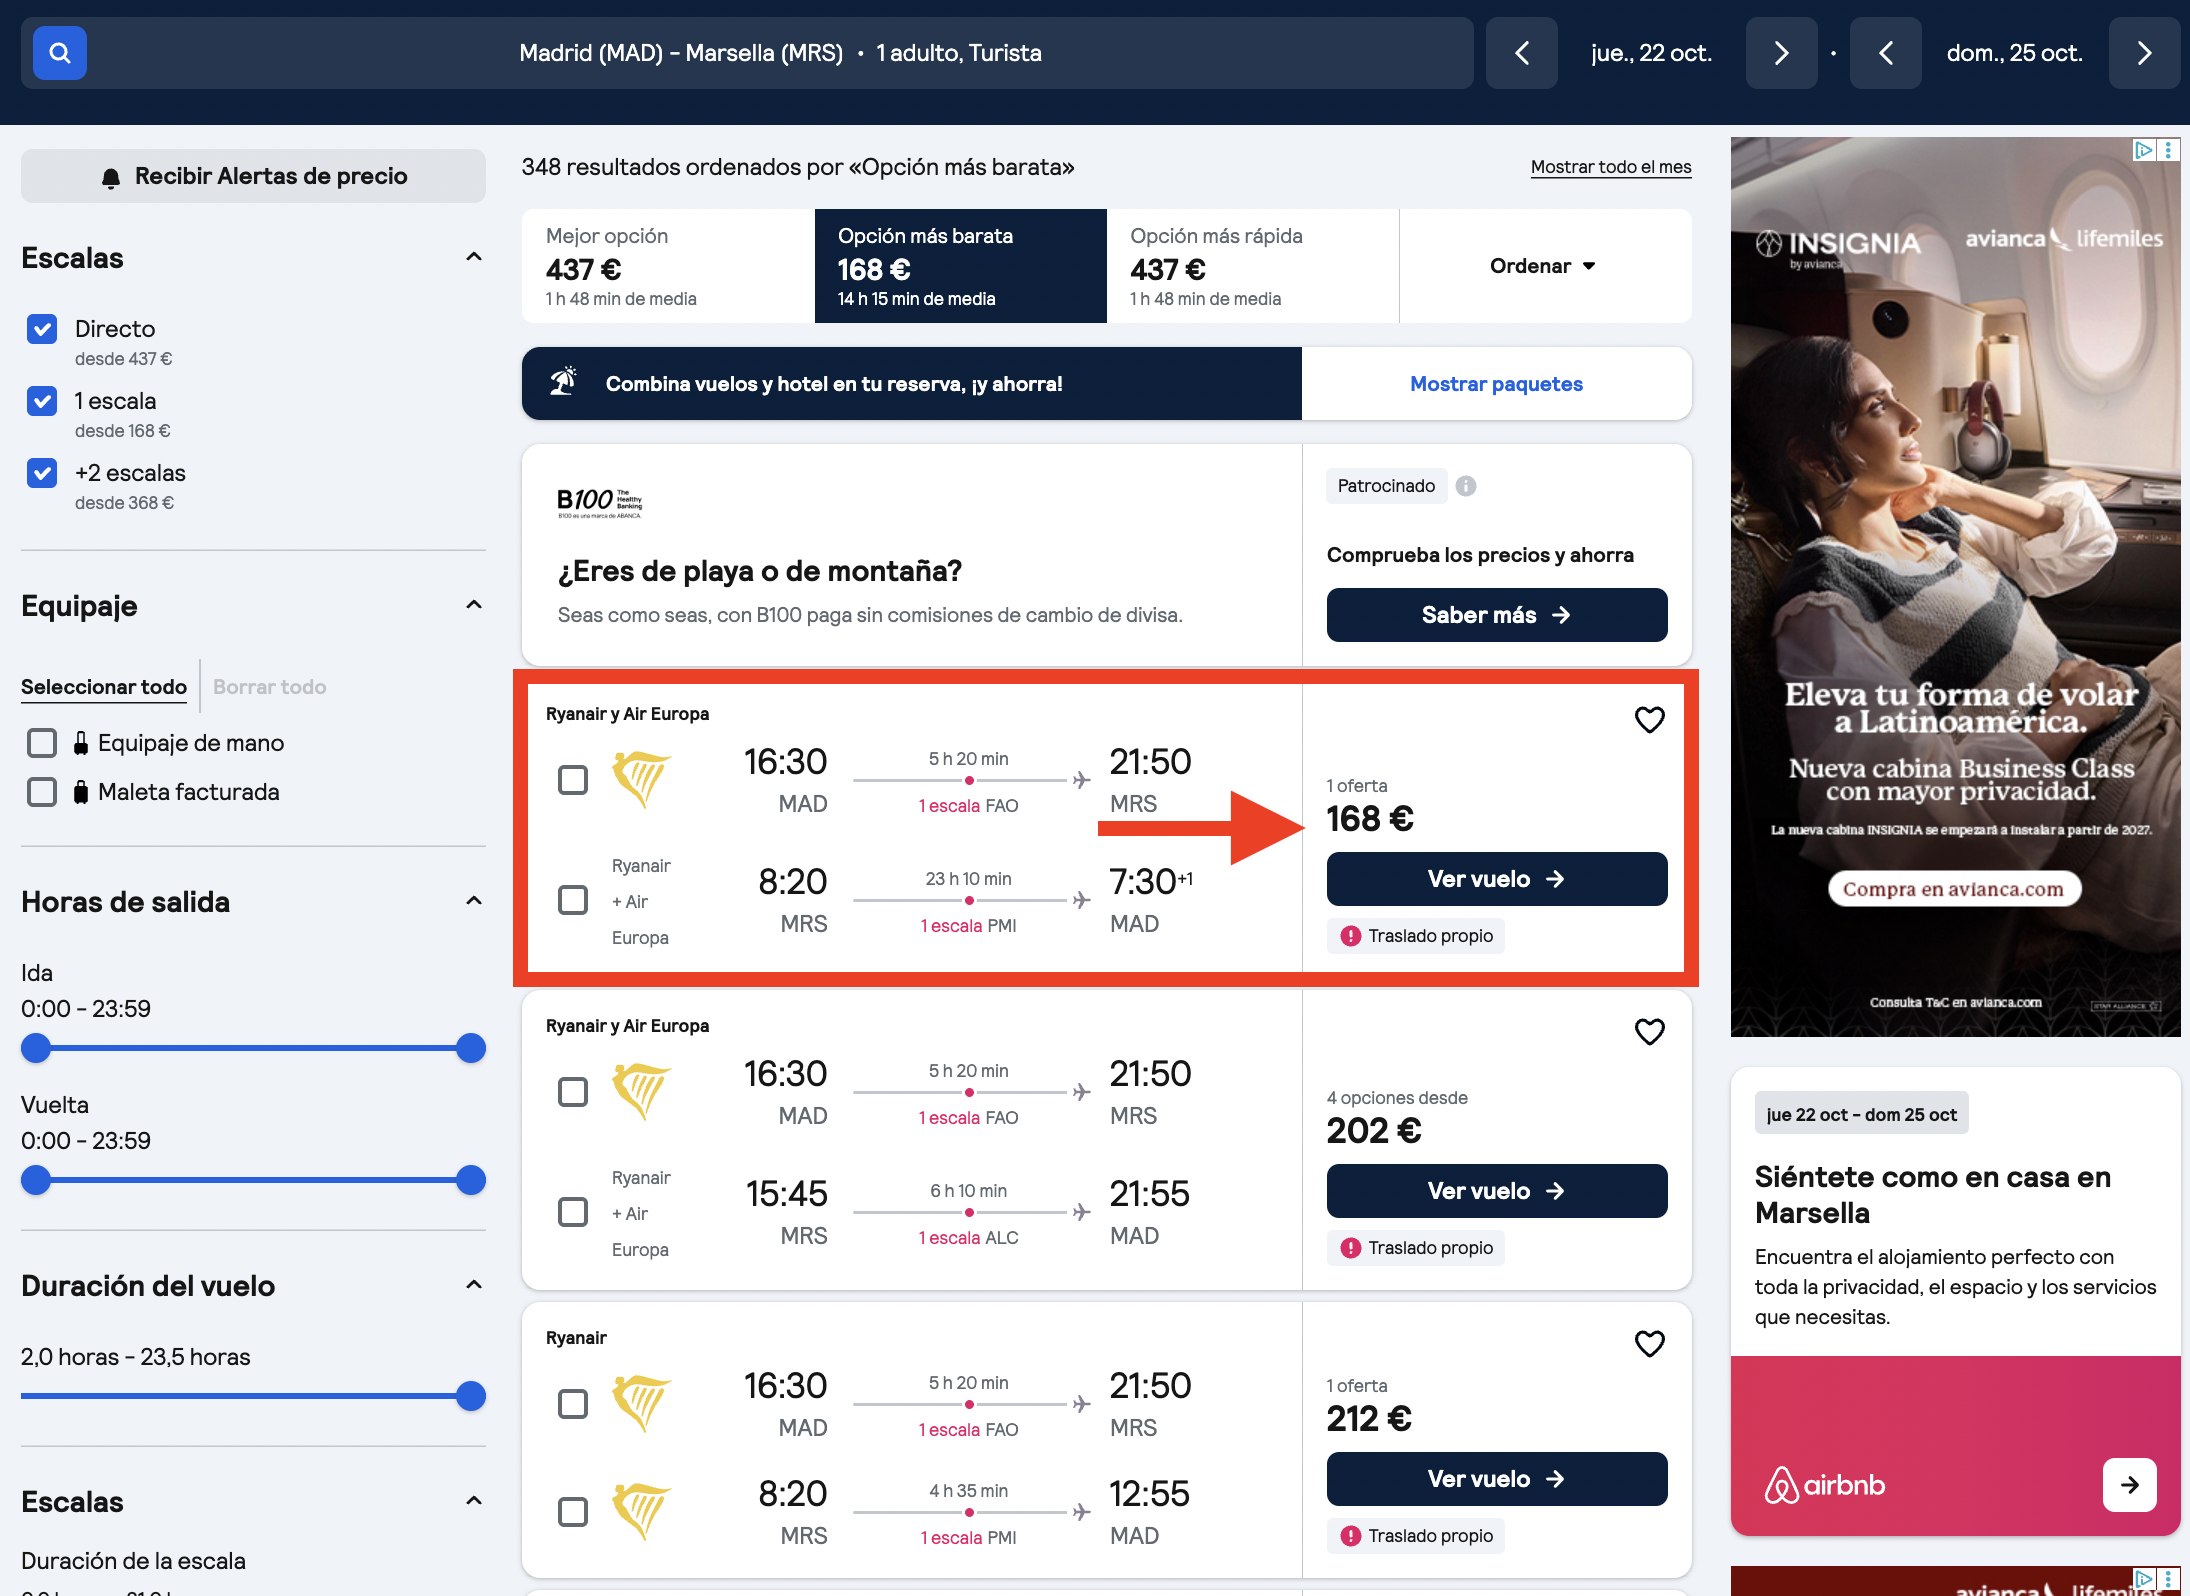The height and width of the screenshot is (1596, 2190).
Task: Advance departure date past jue., 22 oct.
Action: tap(1781, 53)
